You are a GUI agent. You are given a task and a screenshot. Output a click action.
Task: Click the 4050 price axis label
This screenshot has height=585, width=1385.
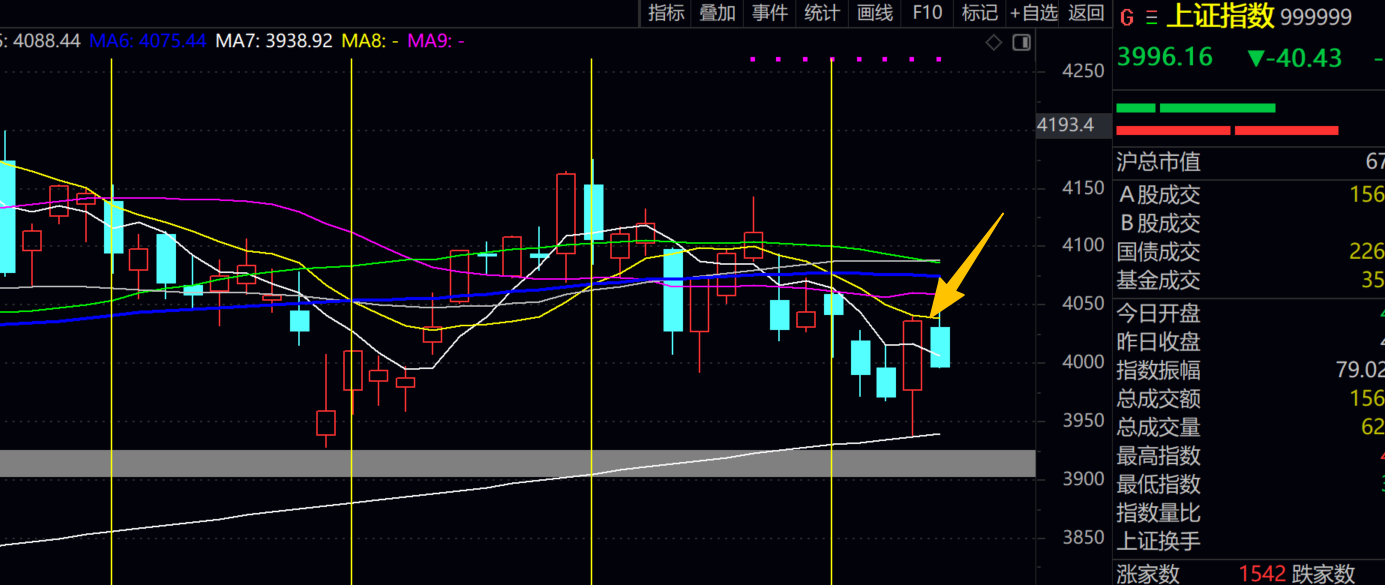1083,304
